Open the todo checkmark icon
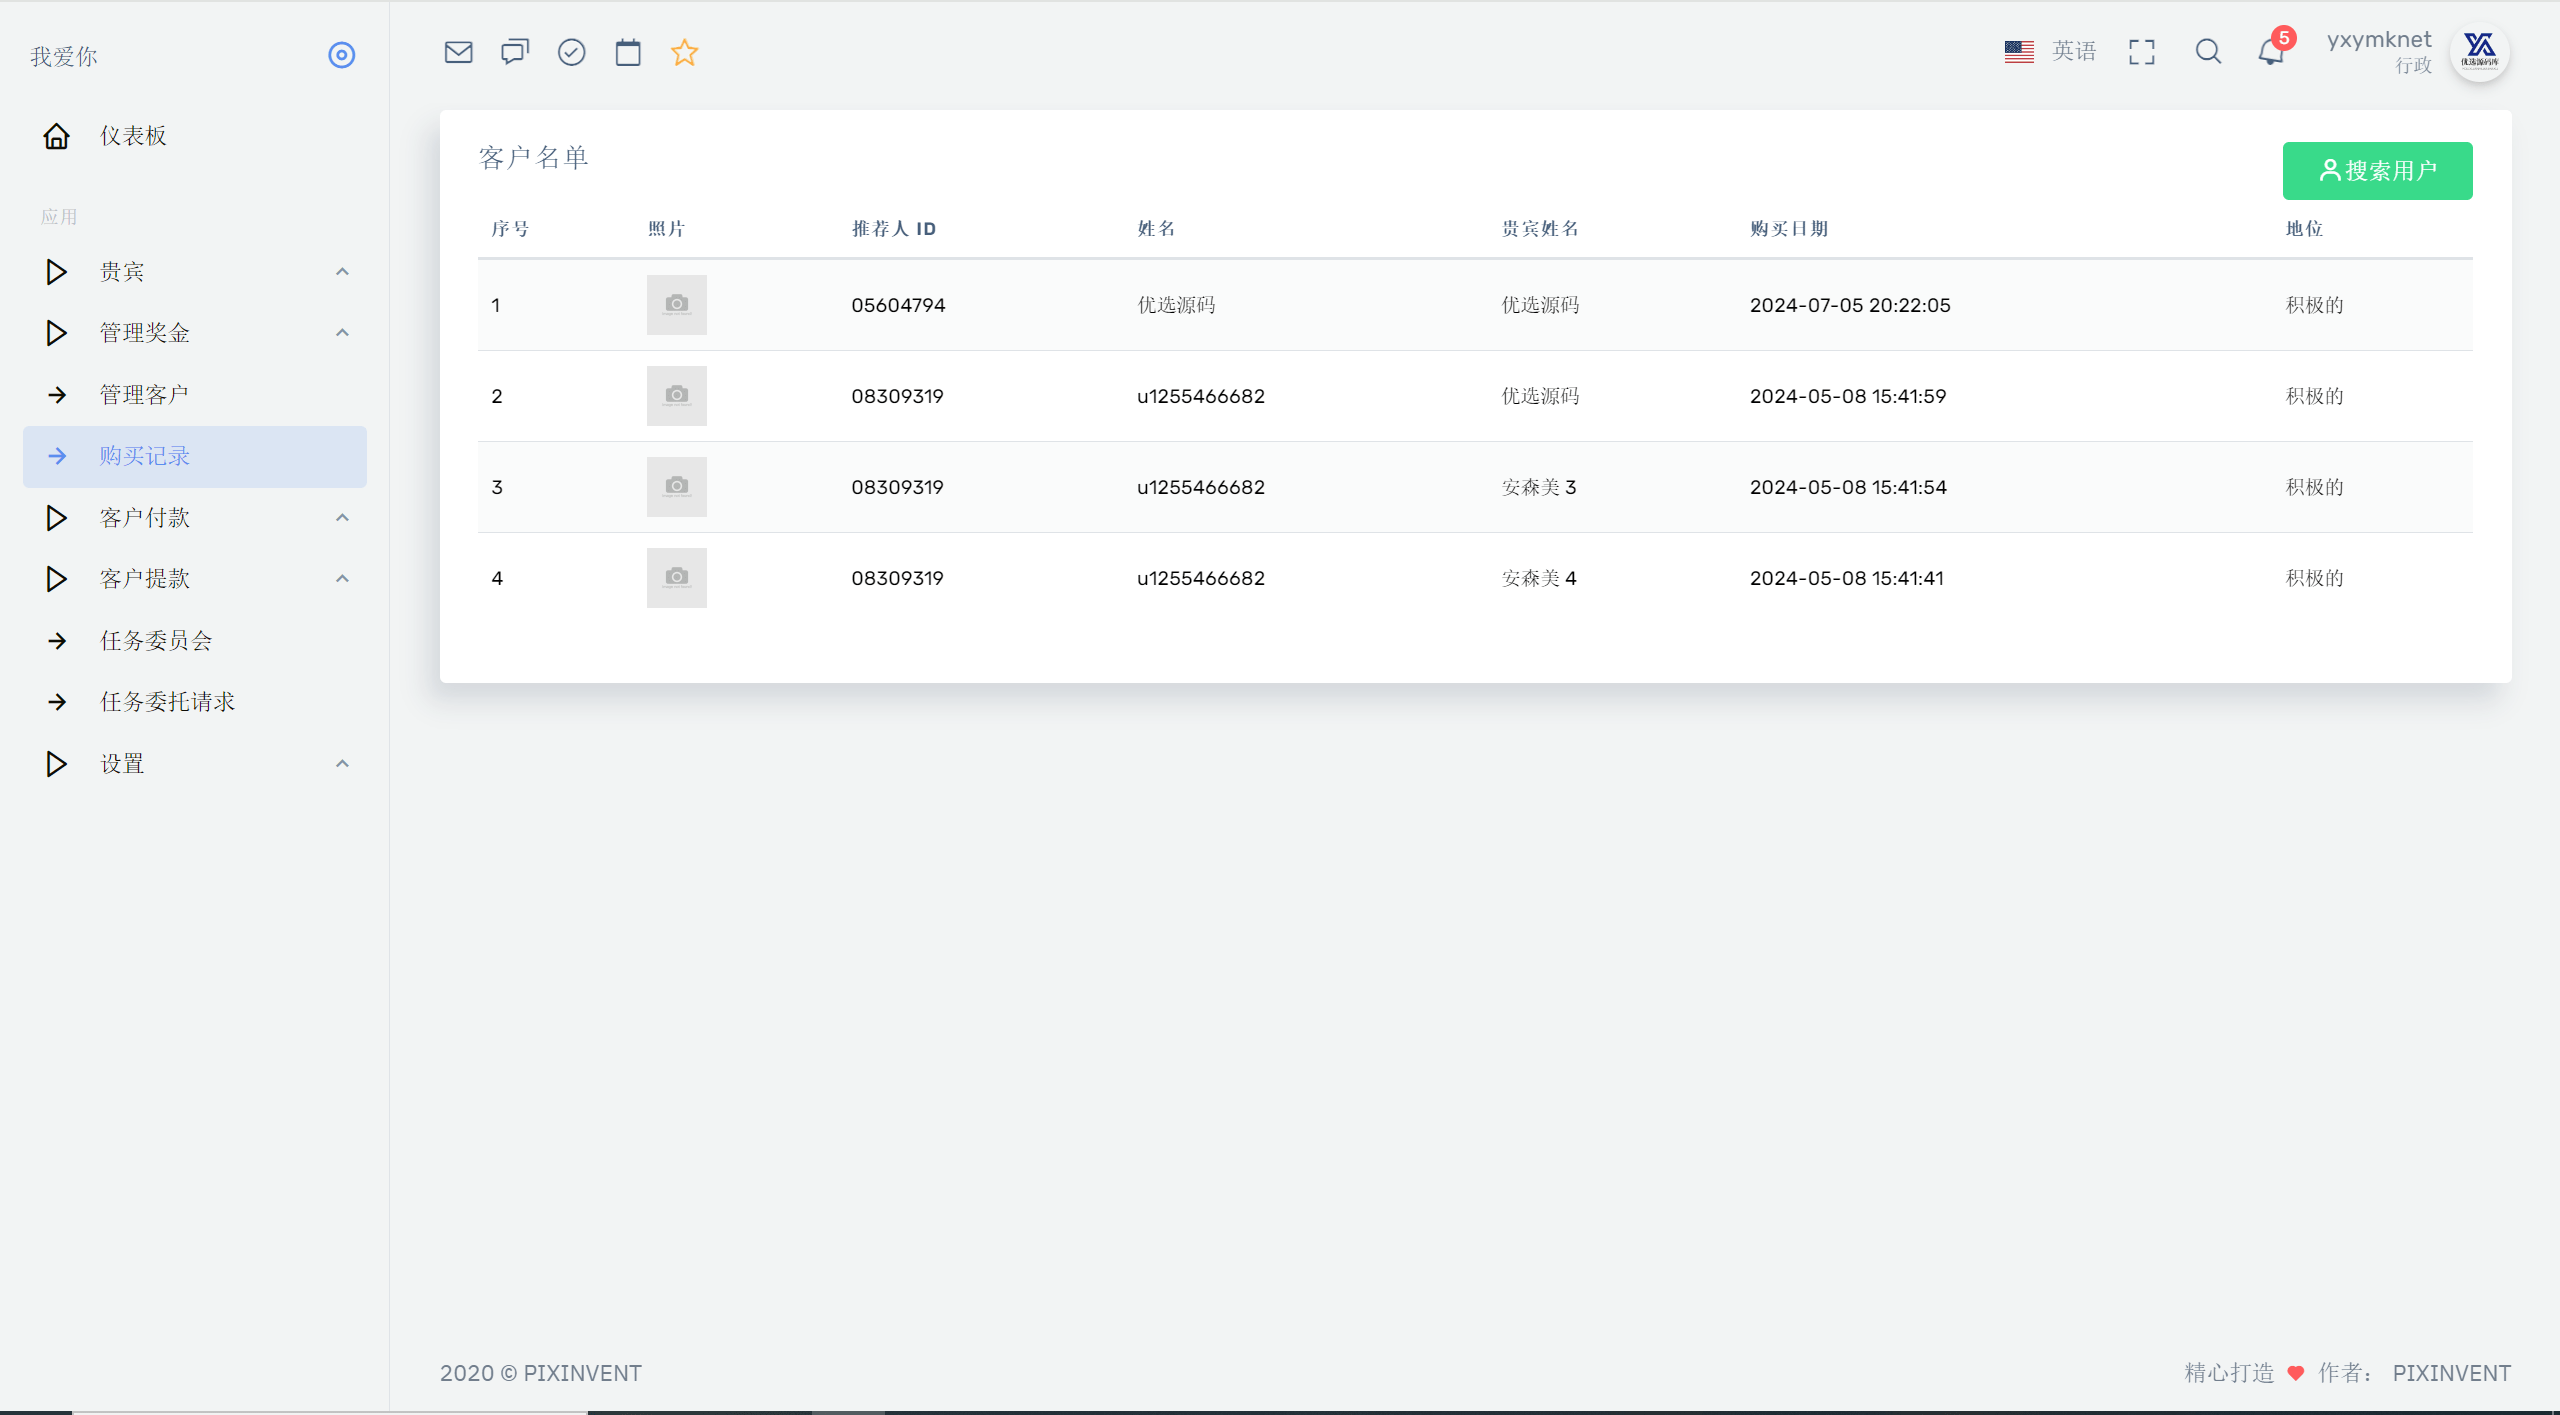2560x1415 pixels. pos(571,52)
